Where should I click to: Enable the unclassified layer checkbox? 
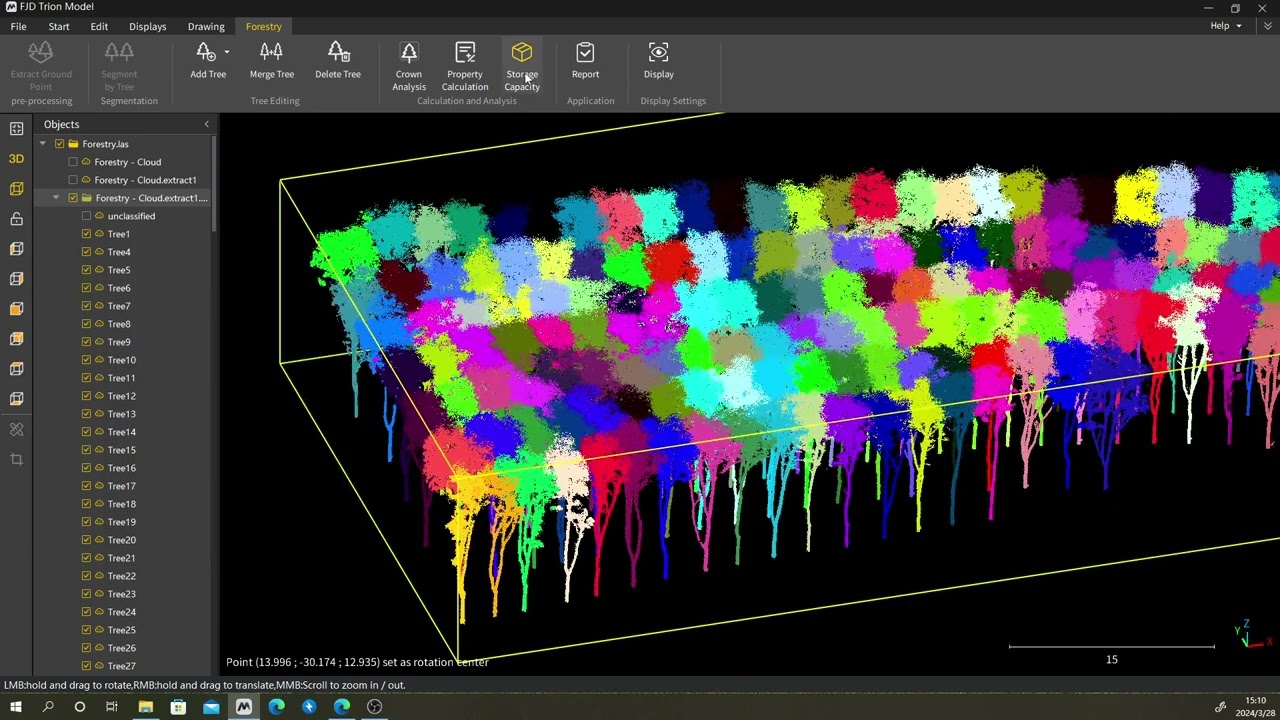86,216
